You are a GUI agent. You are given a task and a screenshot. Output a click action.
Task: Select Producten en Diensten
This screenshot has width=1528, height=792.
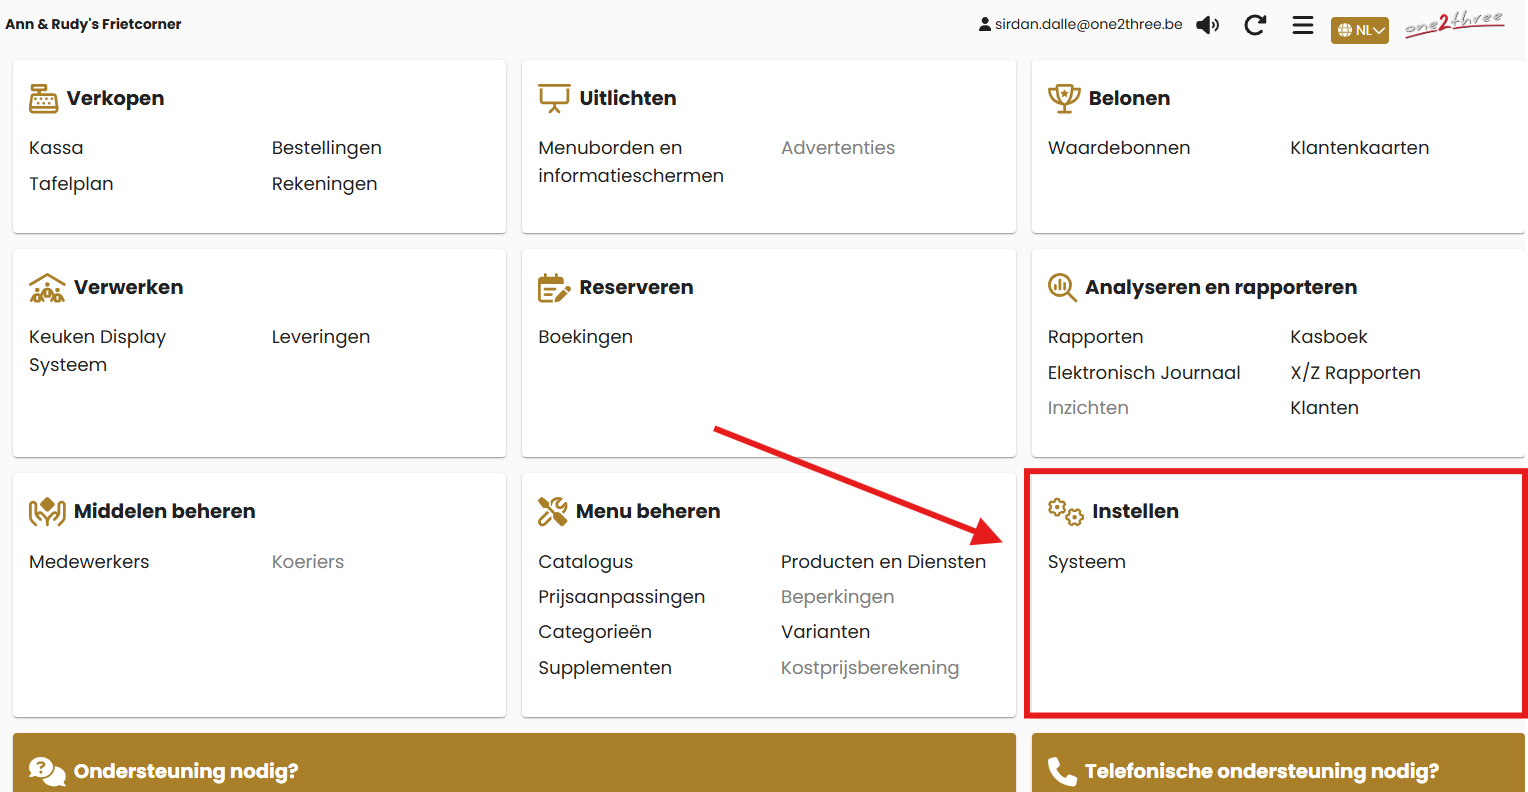[883, 562]
